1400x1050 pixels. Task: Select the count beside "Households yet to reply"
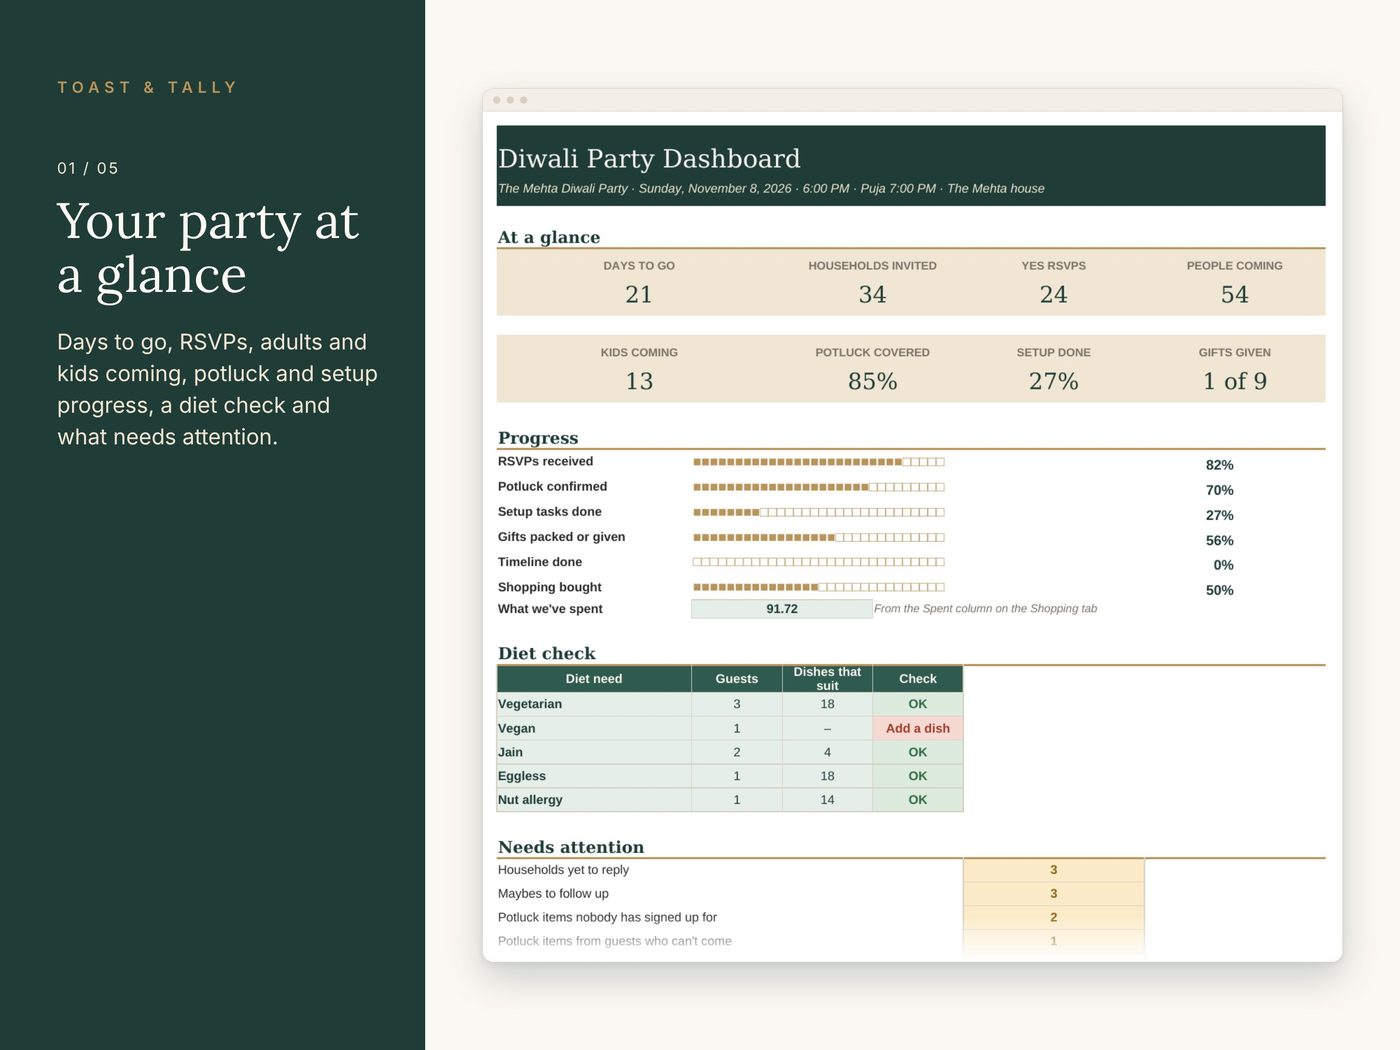point(1054,870)
